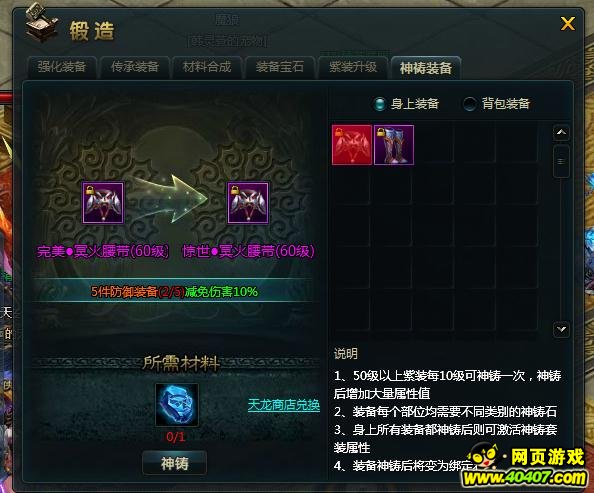Select the 身上装备 radio button
Screen dimensions: 594x493
pos(379,103)
